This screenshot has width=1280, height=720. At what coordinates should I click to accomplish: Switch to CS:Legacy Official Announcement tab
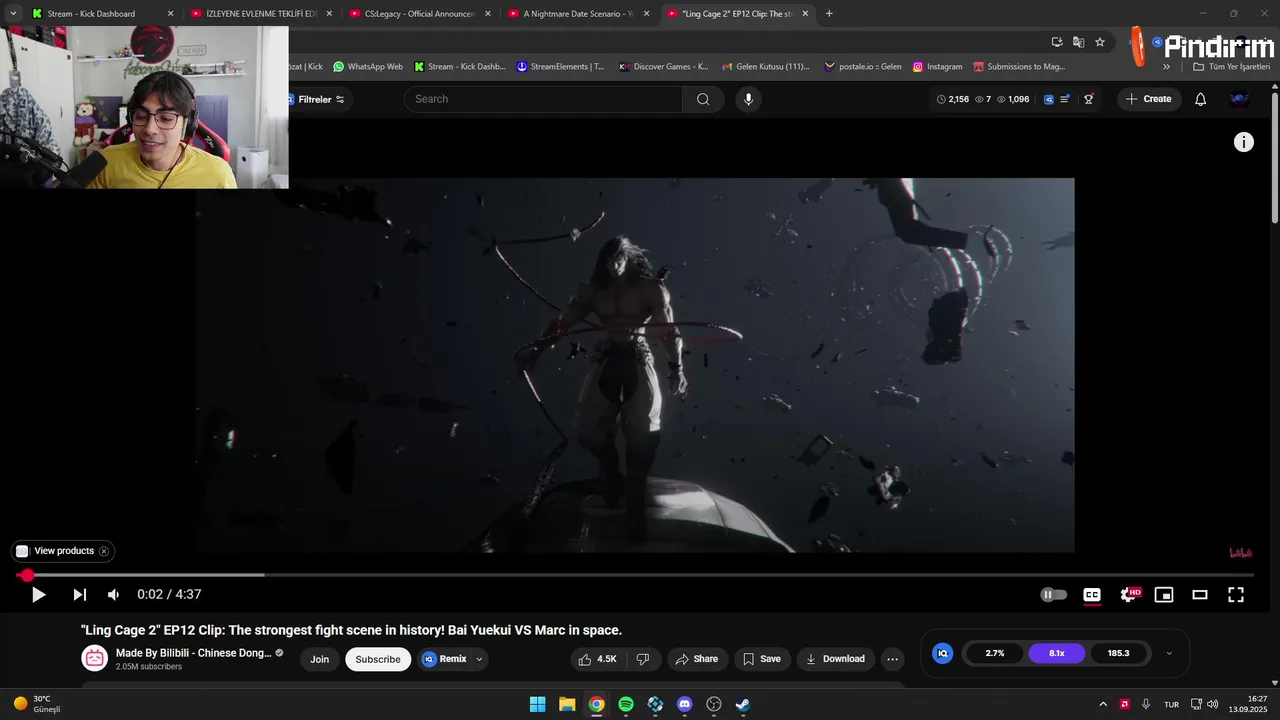419,14
